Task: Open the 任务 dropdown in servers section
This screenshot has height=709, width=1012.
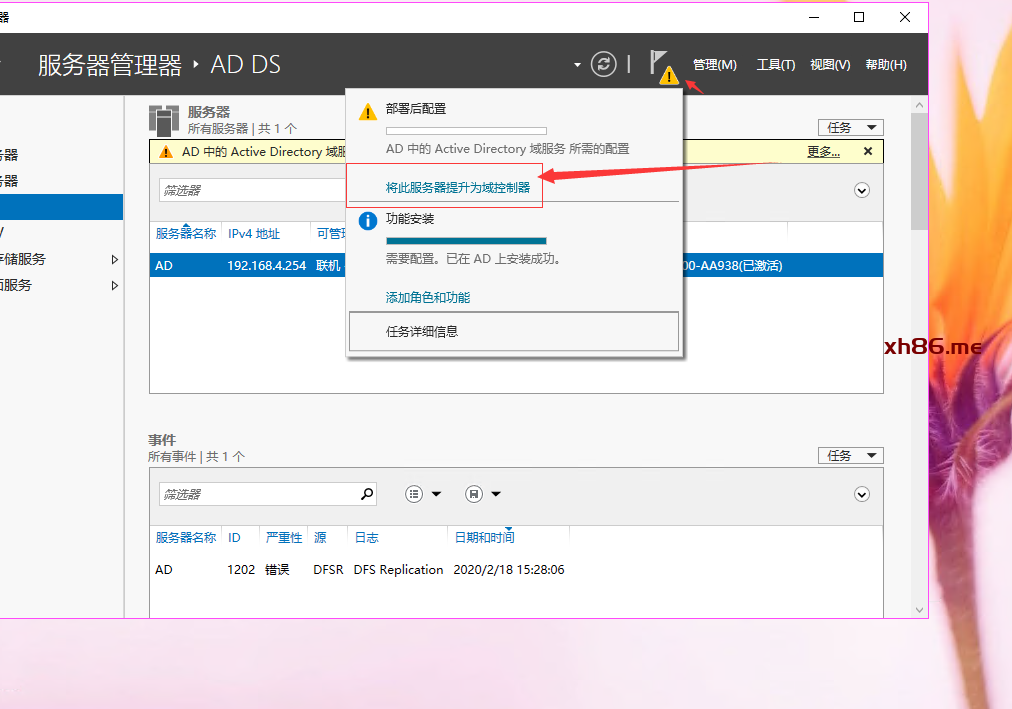Action: (x=850, y=127)
